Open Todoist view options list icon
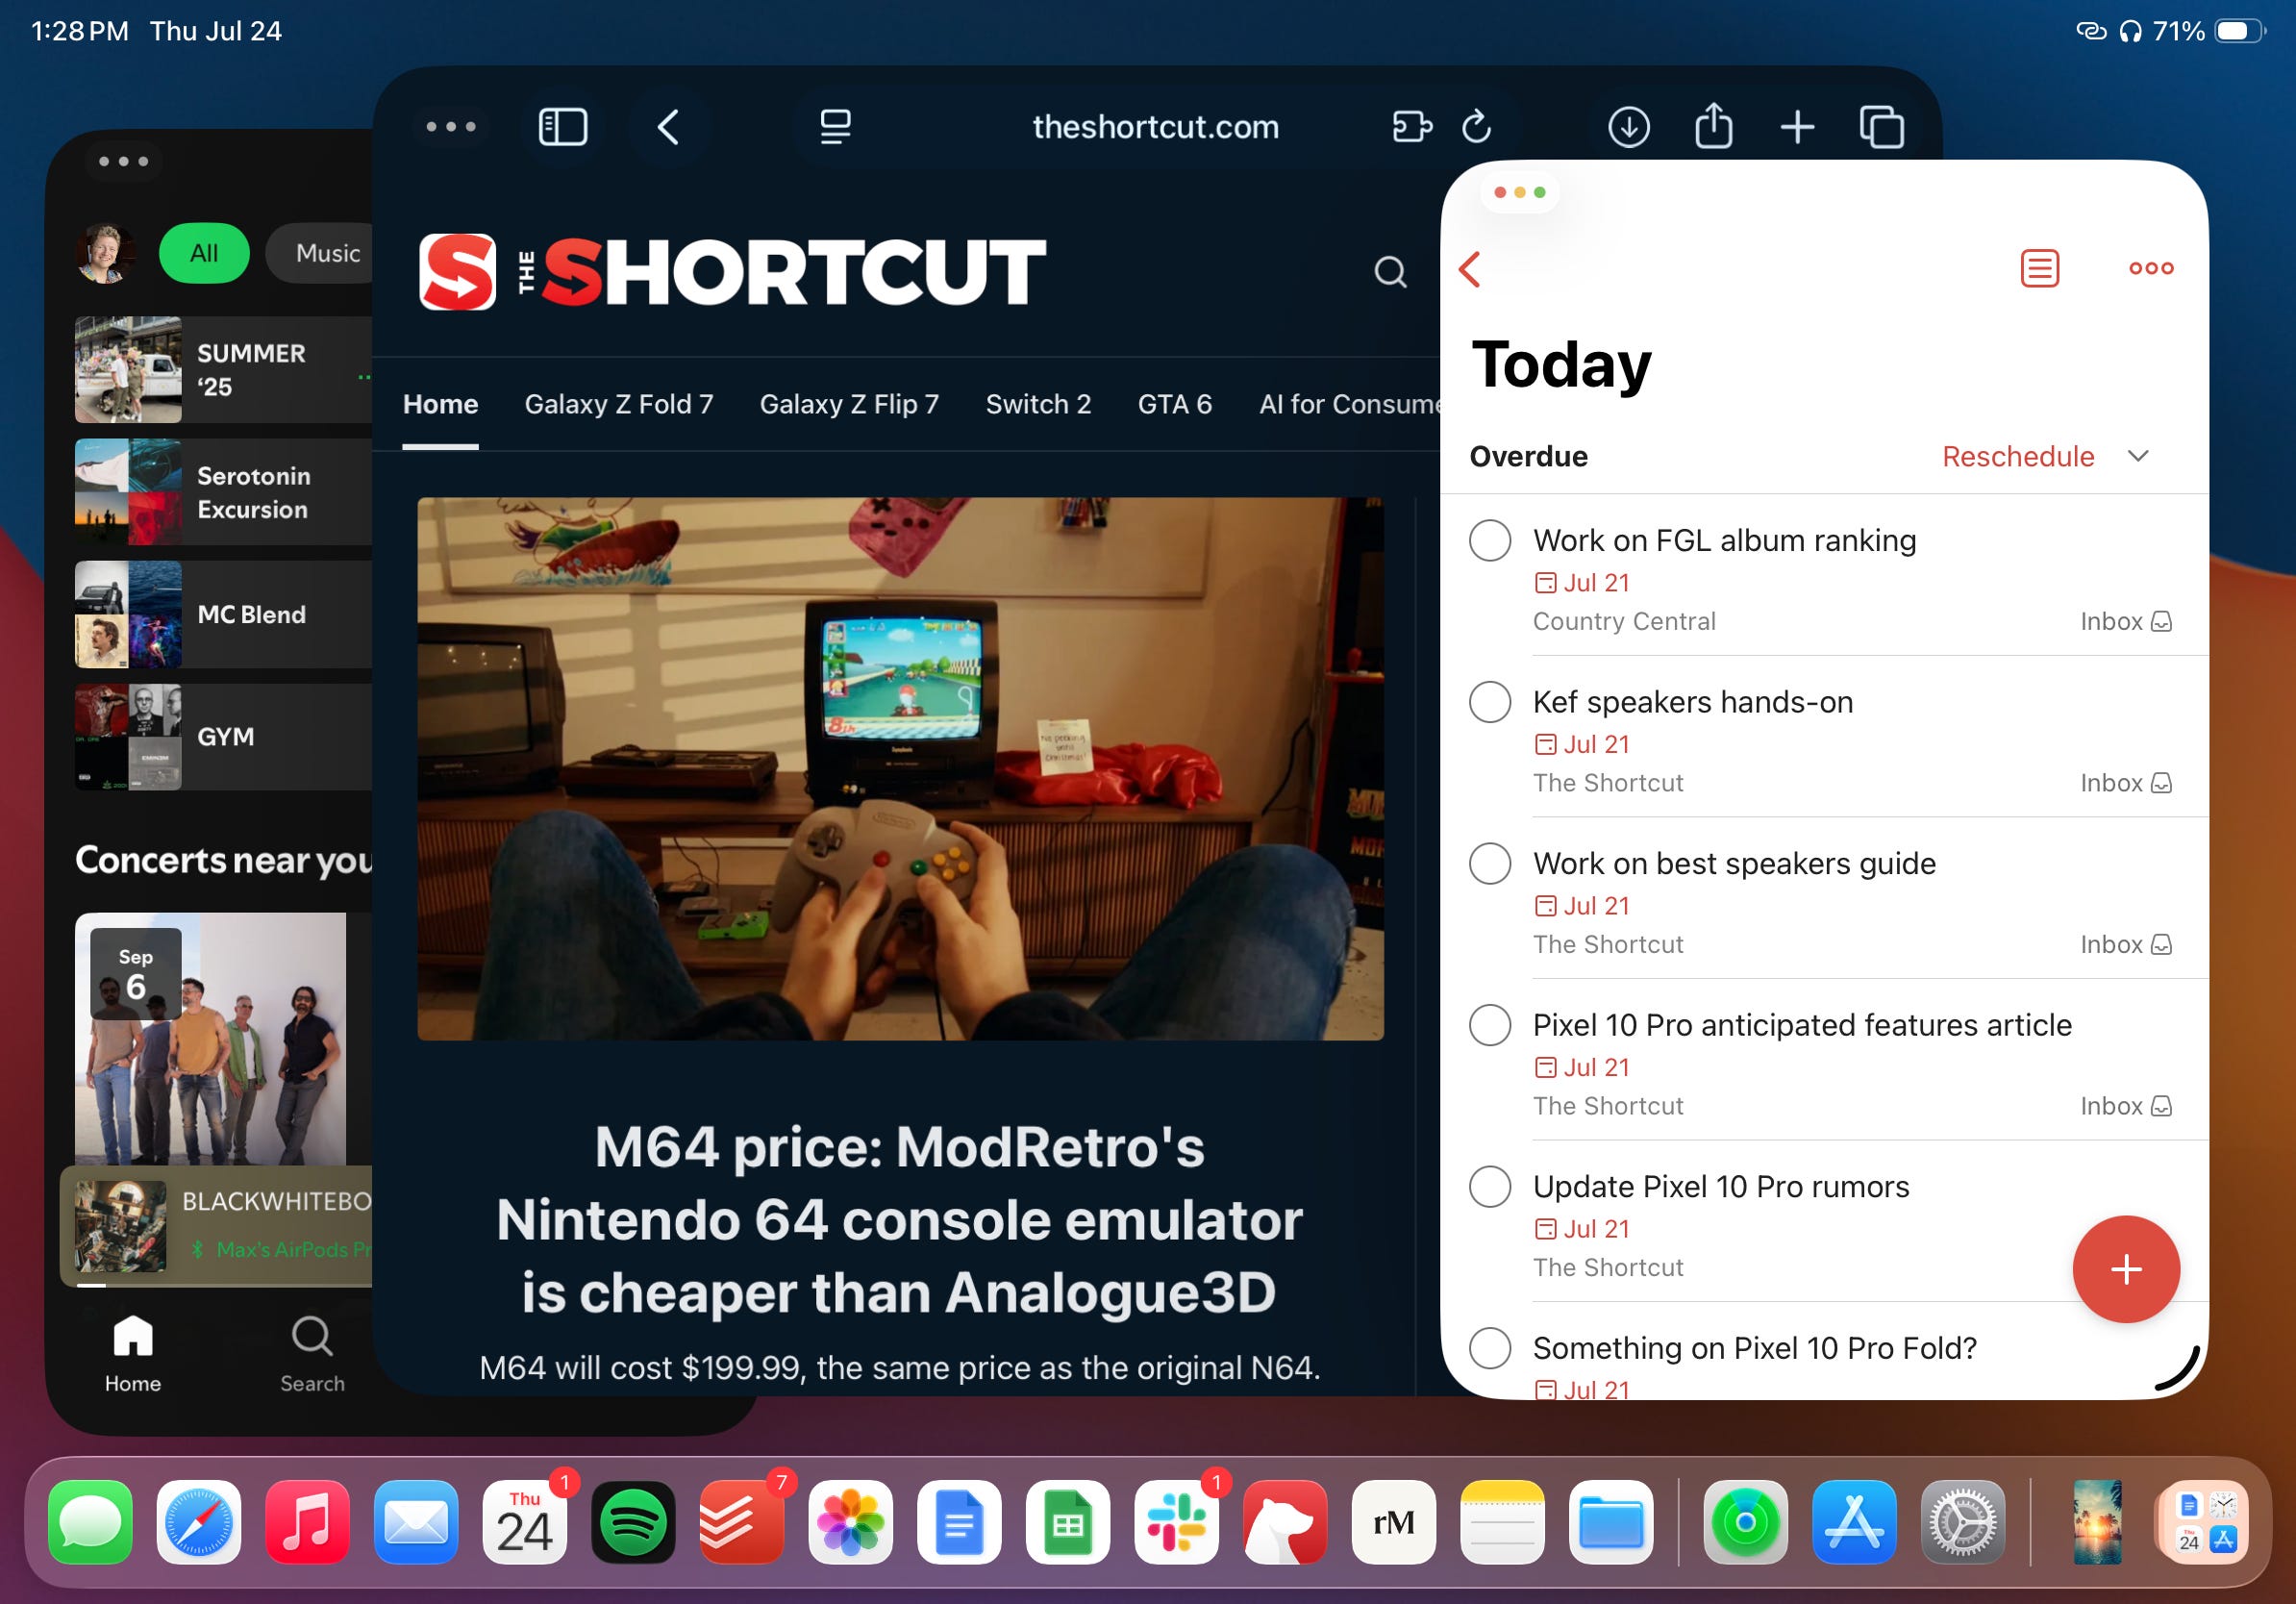Image resolution: width=2296 pixels, height=1604 pixels. pos(2039,268)
